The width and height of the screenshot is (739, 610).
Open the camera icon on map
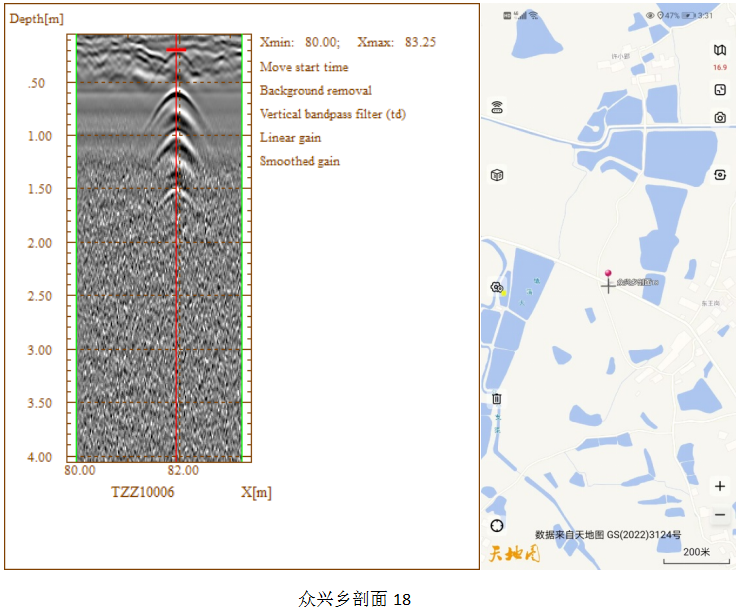720,118
